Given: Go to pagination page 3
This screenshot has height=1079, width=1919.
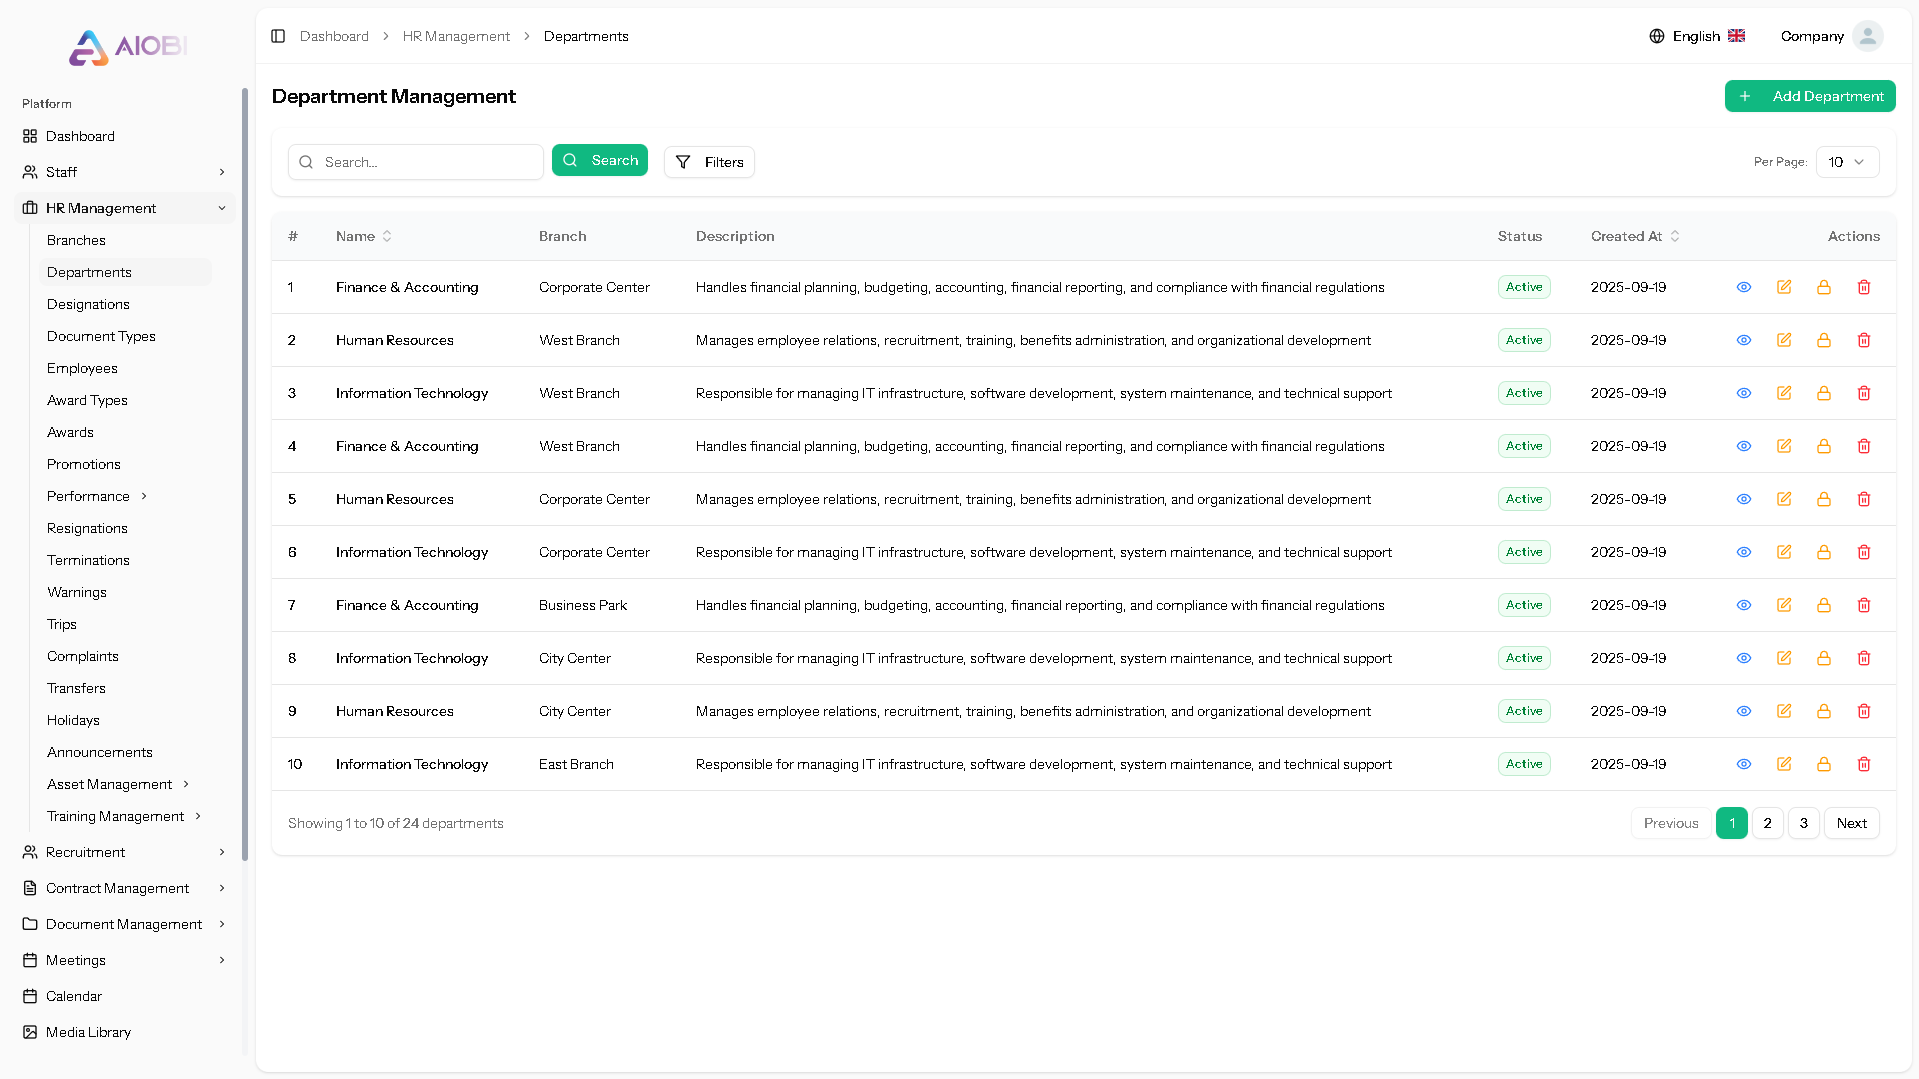Looking at the screenshot, I should tap(1803, 823).
